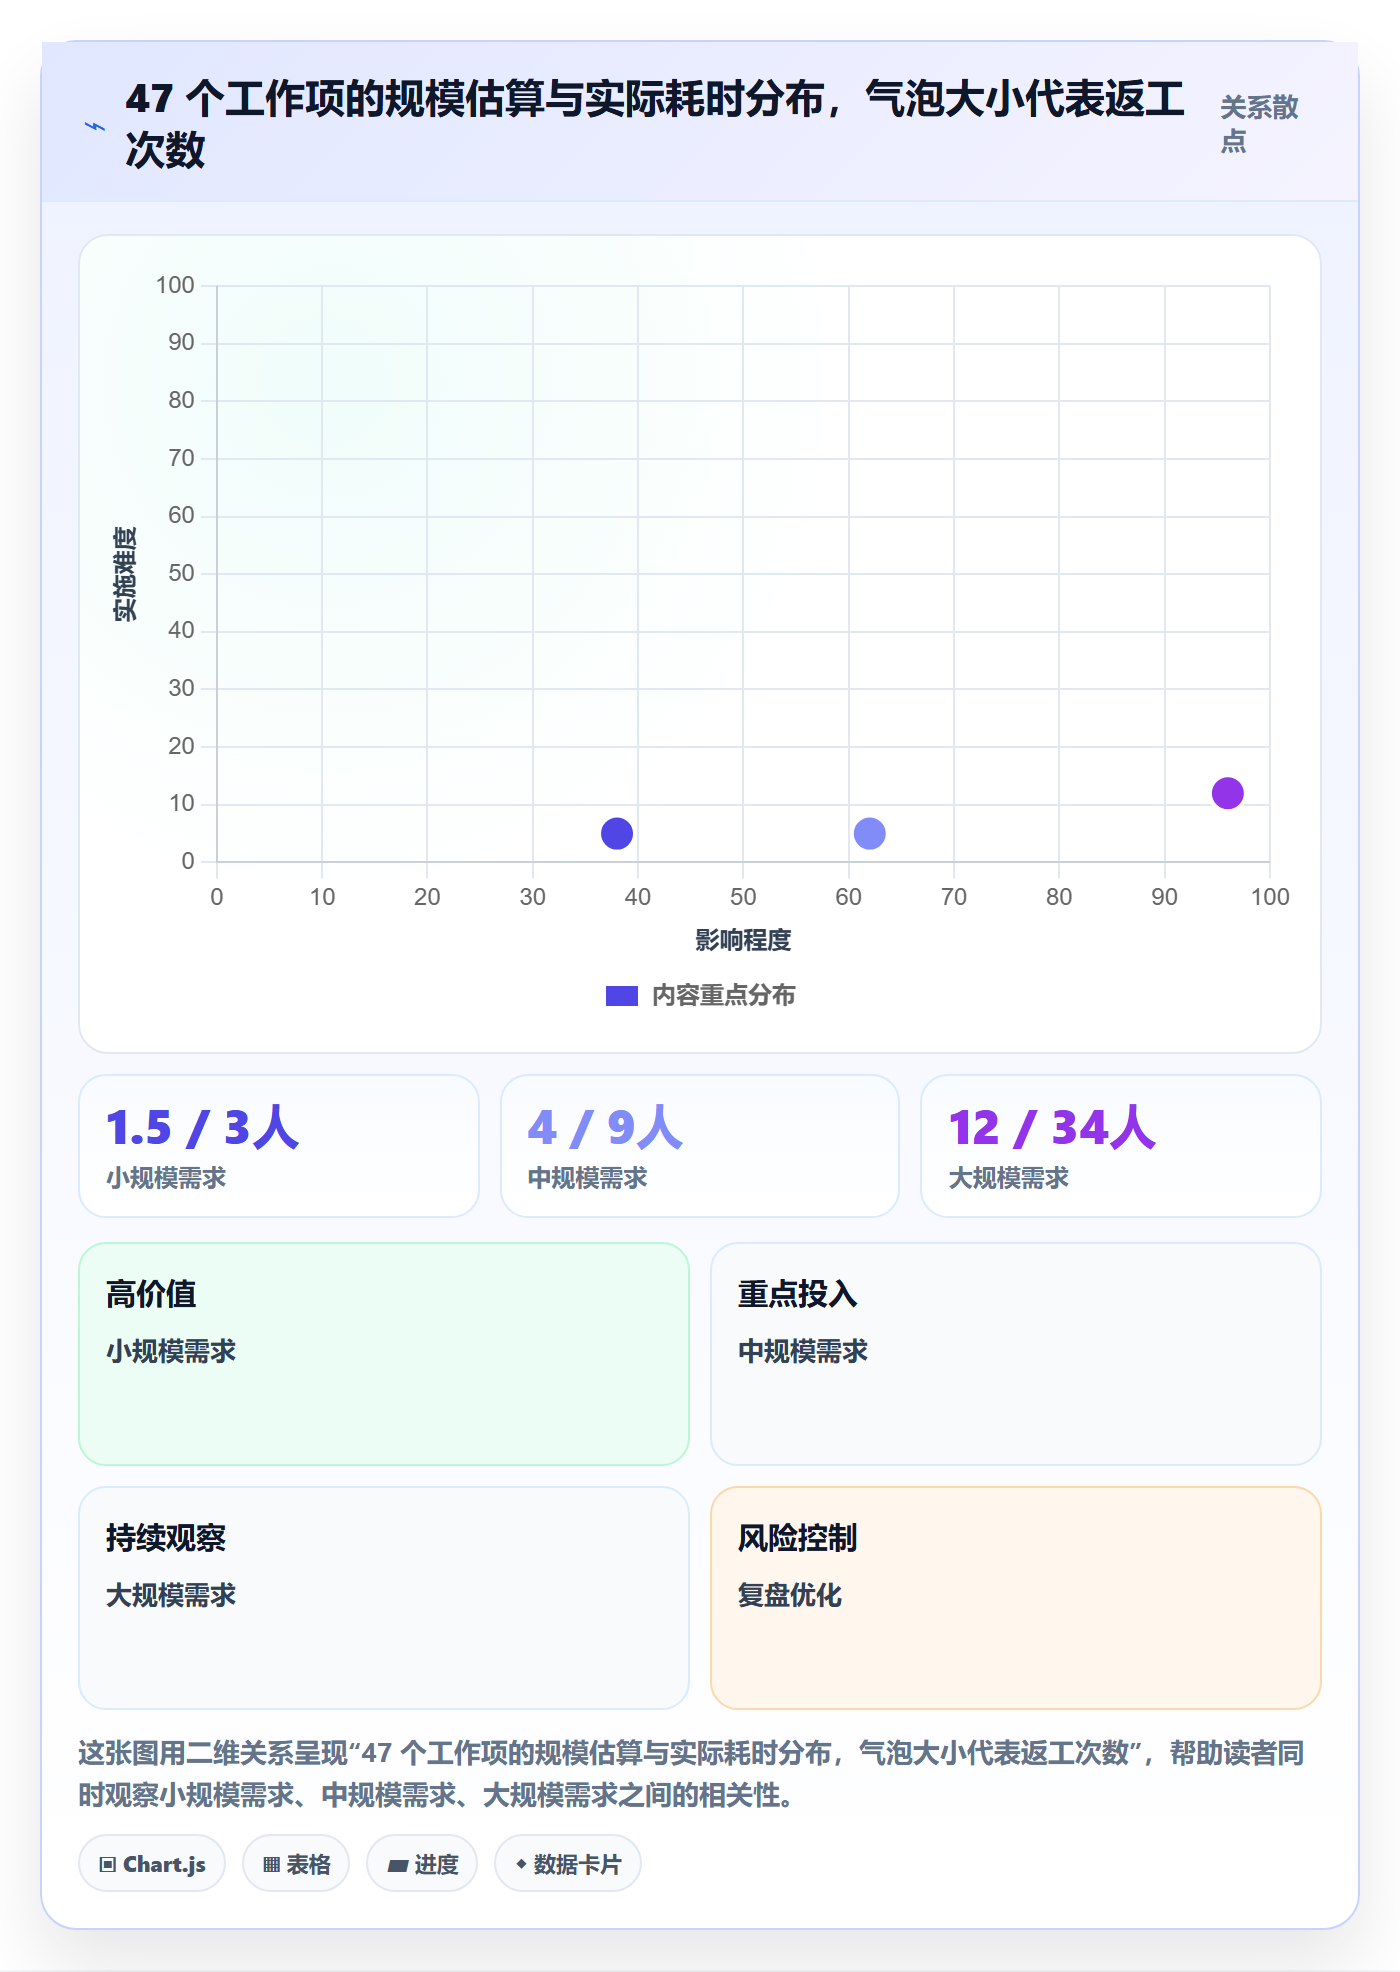Click the light blue bubble near x=62
The image size is (1400, 1972).
tap(870, 833)
